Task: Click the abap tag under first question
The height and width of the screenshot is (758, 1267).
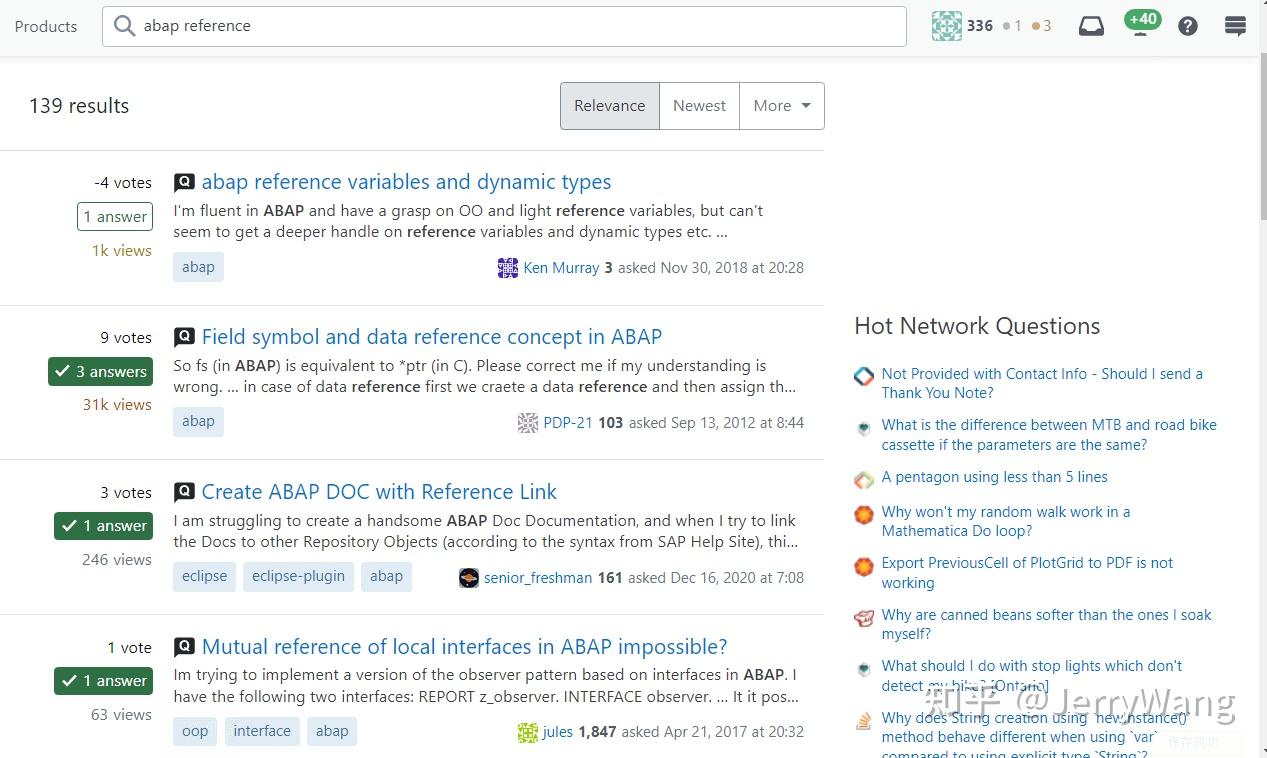Action: [x=198, y=267]
